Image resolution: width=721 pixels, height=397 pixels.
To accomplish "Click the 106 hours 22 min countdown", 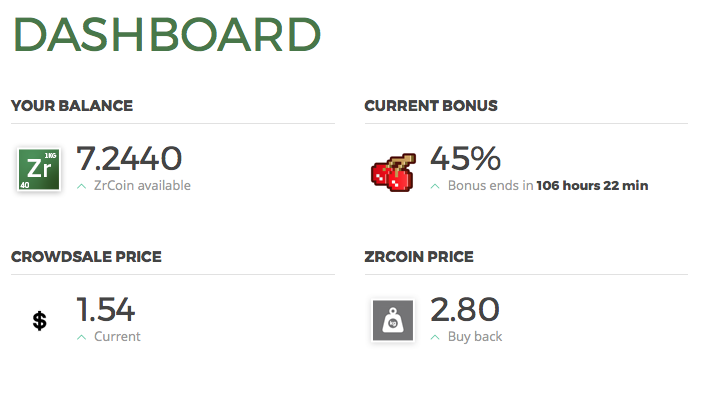I will [592, 186].
